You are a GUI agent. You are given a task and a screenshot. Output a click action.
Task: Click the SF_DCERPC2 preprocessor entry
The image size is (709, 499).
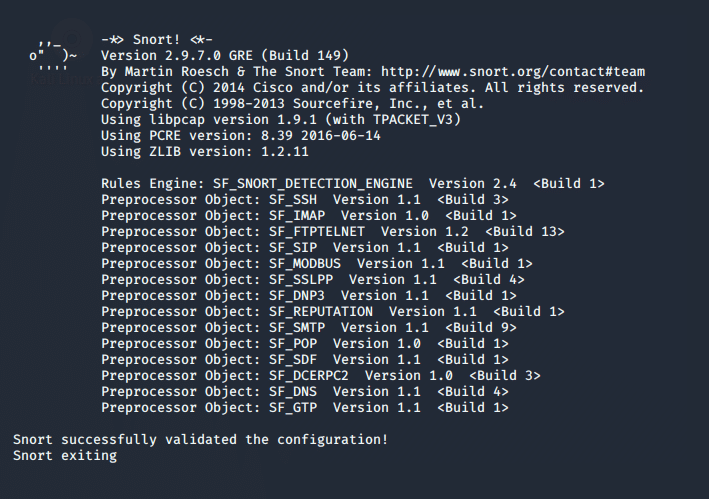point(320,376)
